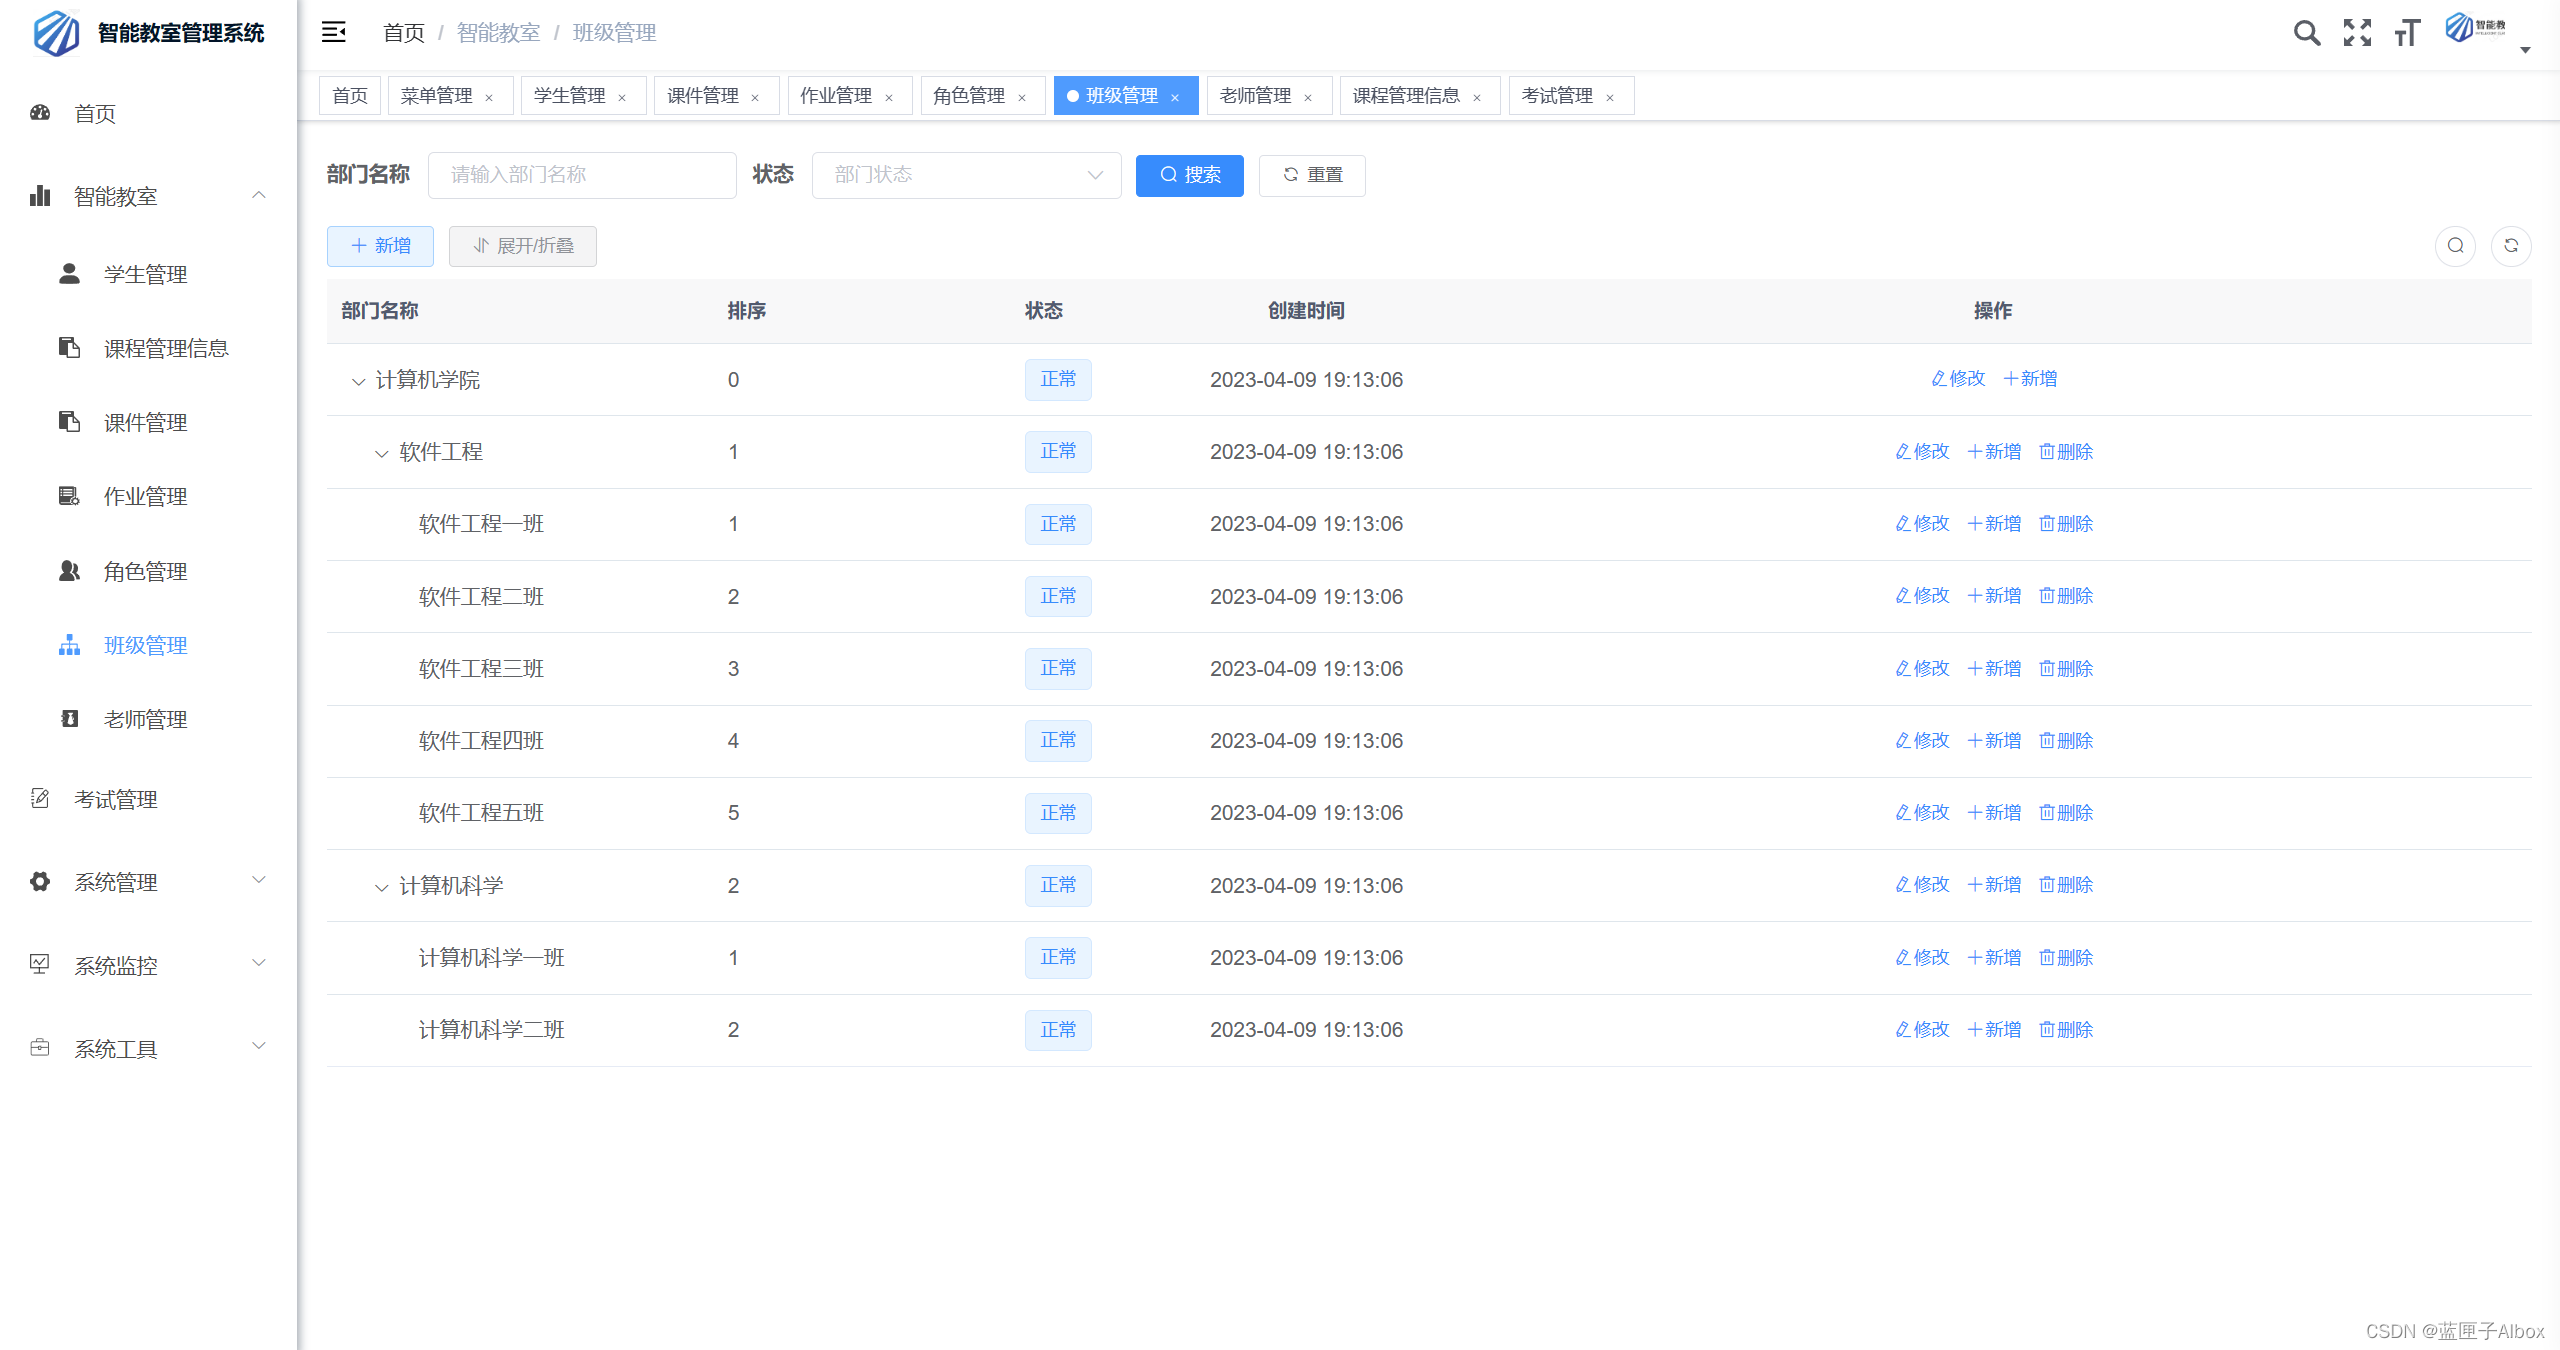2560x1350 pixels.
Task: Click 修改 for 软件工程二班 row
Action: (x=1922, y=596)
